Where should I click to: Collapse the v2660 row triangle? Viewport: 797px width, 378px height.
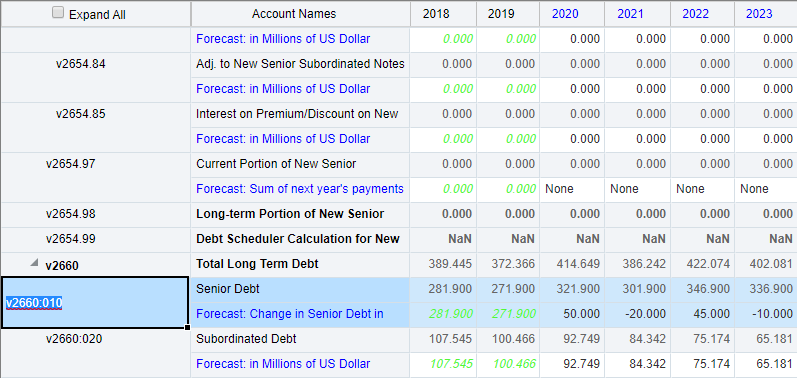pos(34,263)
